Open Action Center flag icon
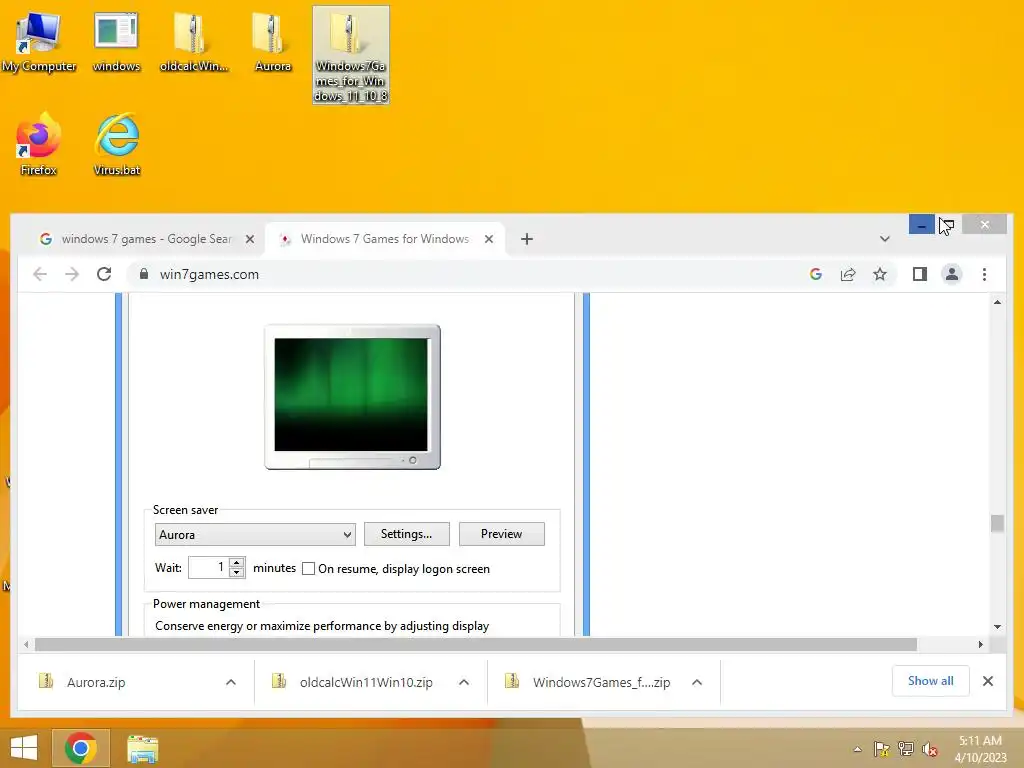The image size is (1024, 768). [881, 749]
